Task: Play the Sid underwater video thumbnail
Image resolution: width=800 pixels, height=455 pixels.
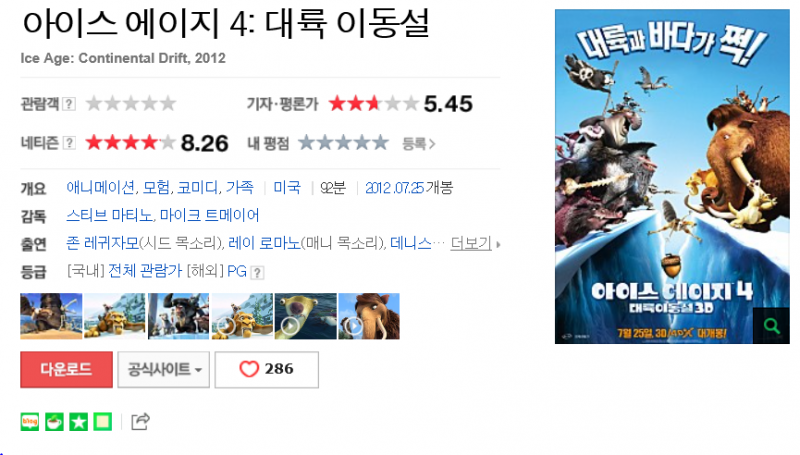Action: pos(306,316)
